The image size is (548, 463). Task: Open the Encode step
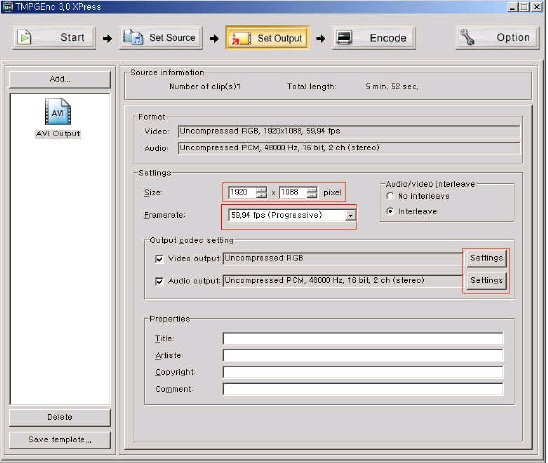pos(374,37)
